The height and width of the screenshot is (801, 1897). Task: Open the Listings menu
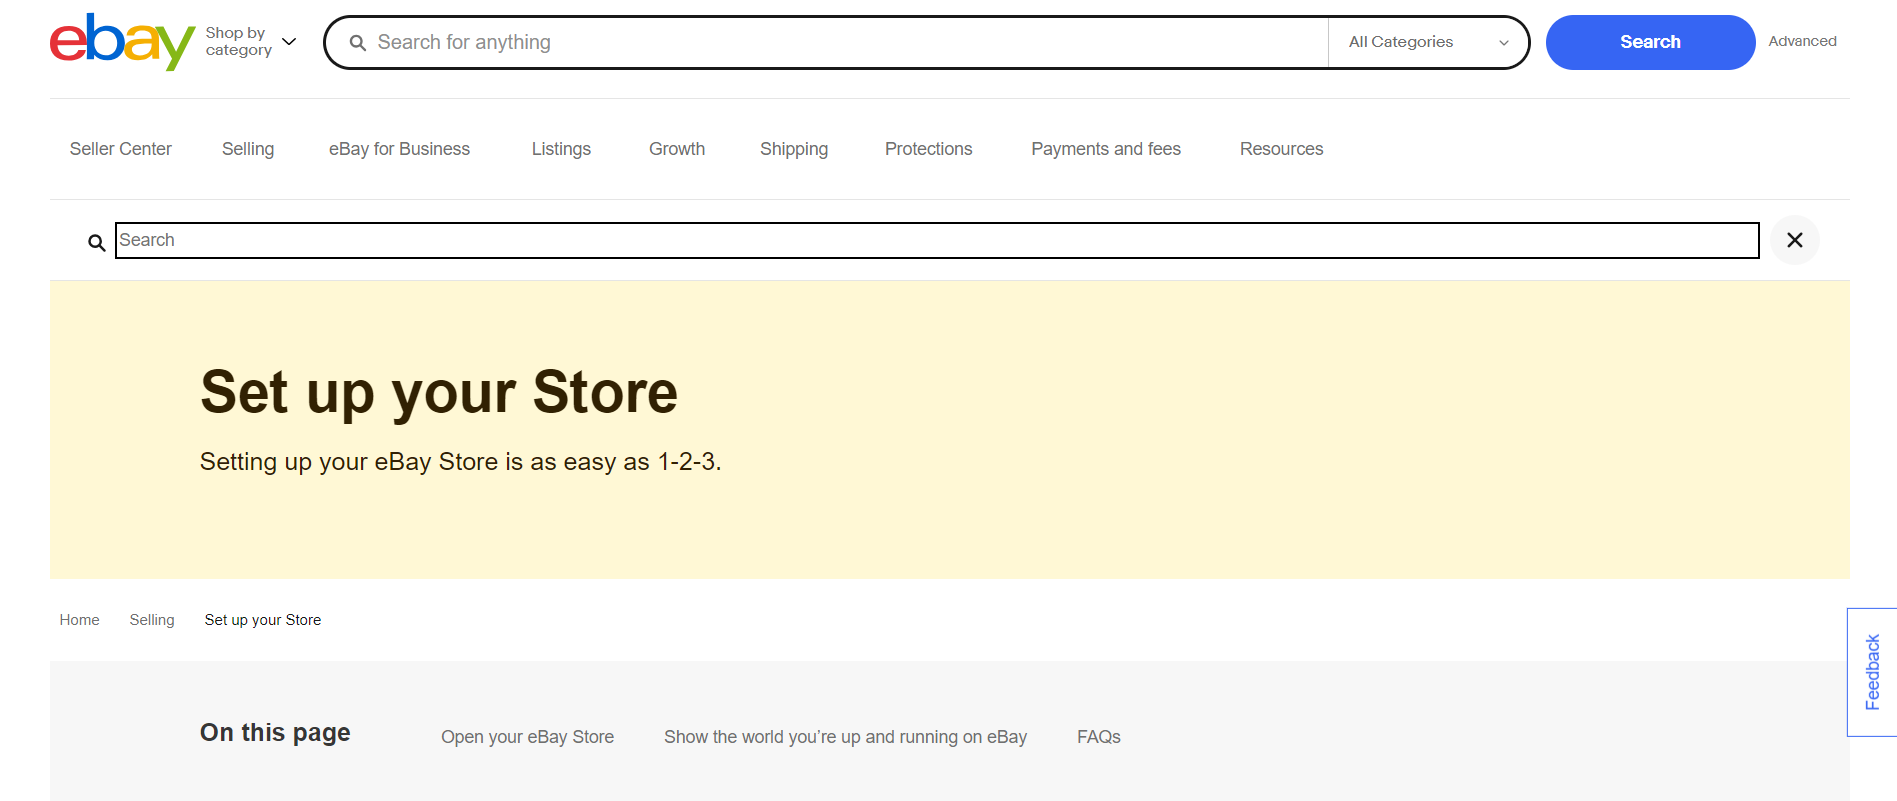pos(561,149)
